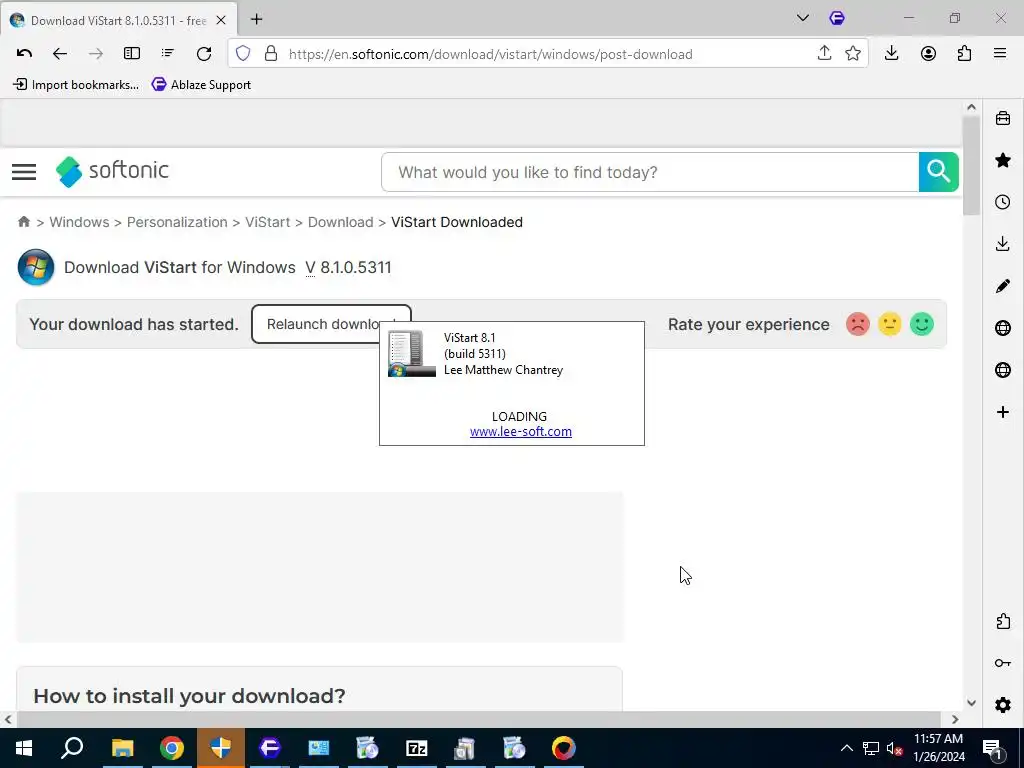The image size is (1024, 768).
Task: Select the Download ViStart 8.1.0.5311 tab
Action: click(118, 20)
